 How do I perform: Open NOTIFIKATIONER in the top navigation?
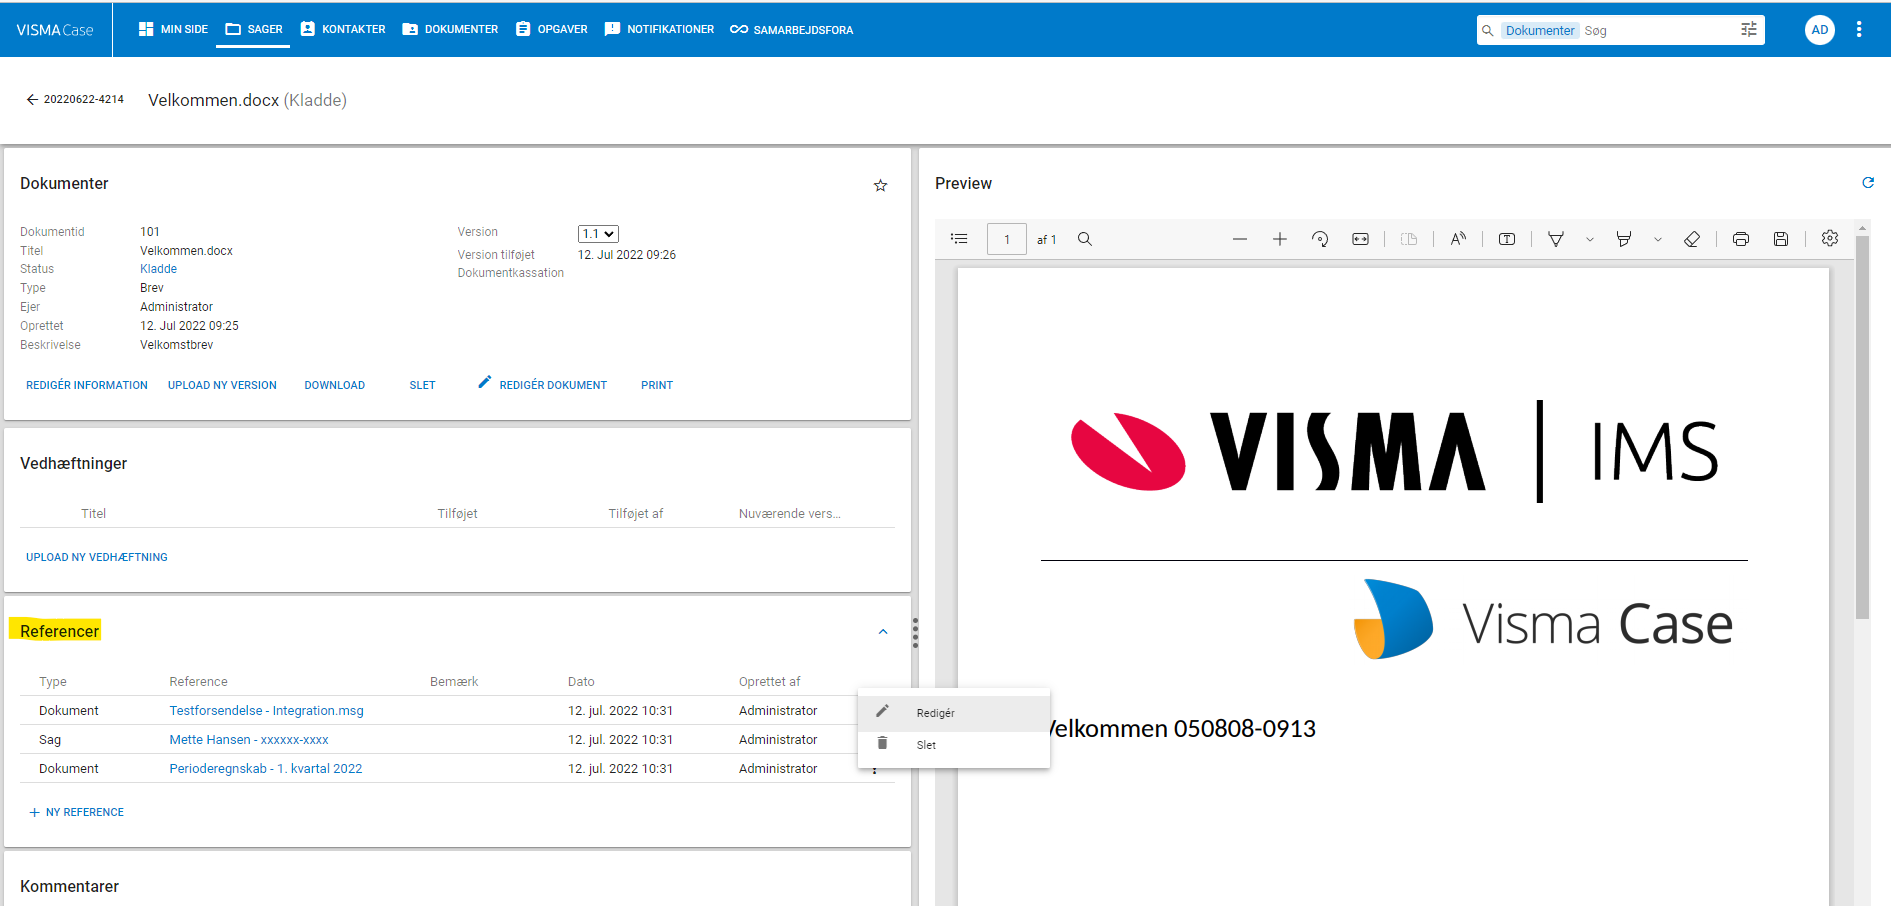tap(659, 30)
